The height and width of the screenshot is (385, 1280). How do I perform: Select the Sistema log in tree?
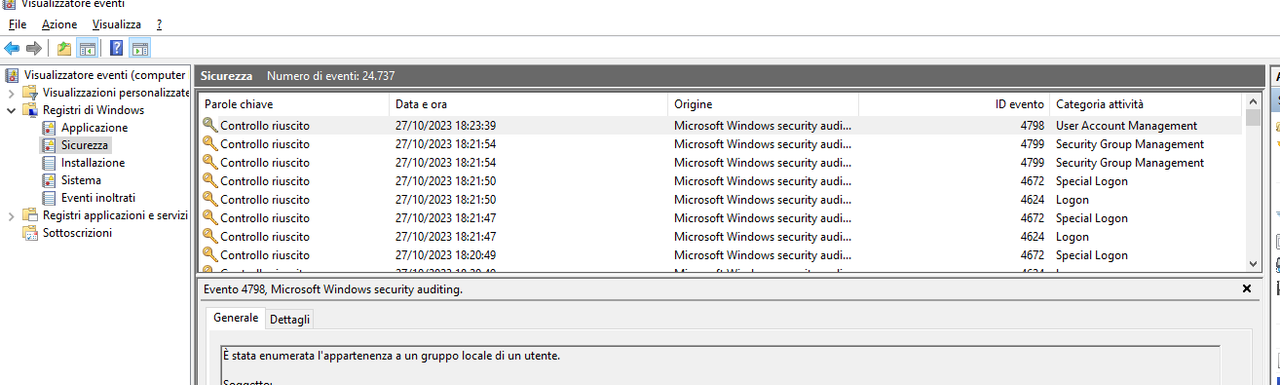coord(81,180)
